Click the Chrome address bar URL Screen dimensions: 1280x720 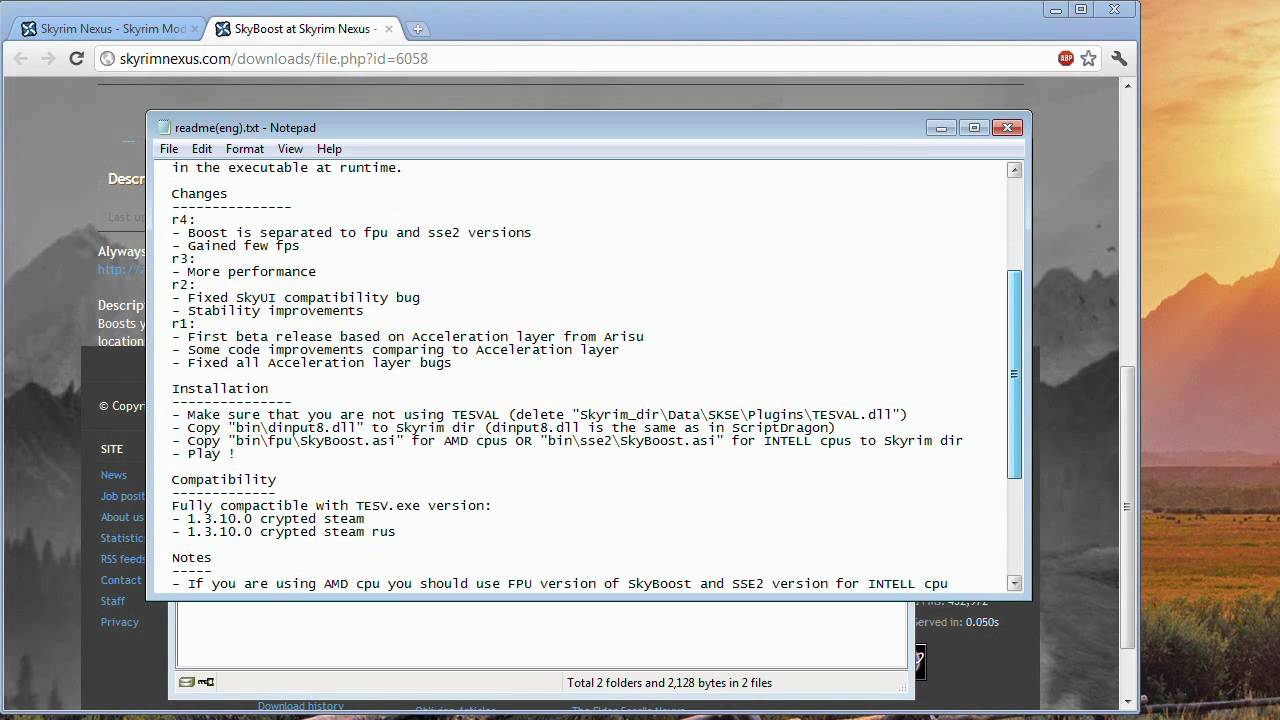(x=274, y=59)
